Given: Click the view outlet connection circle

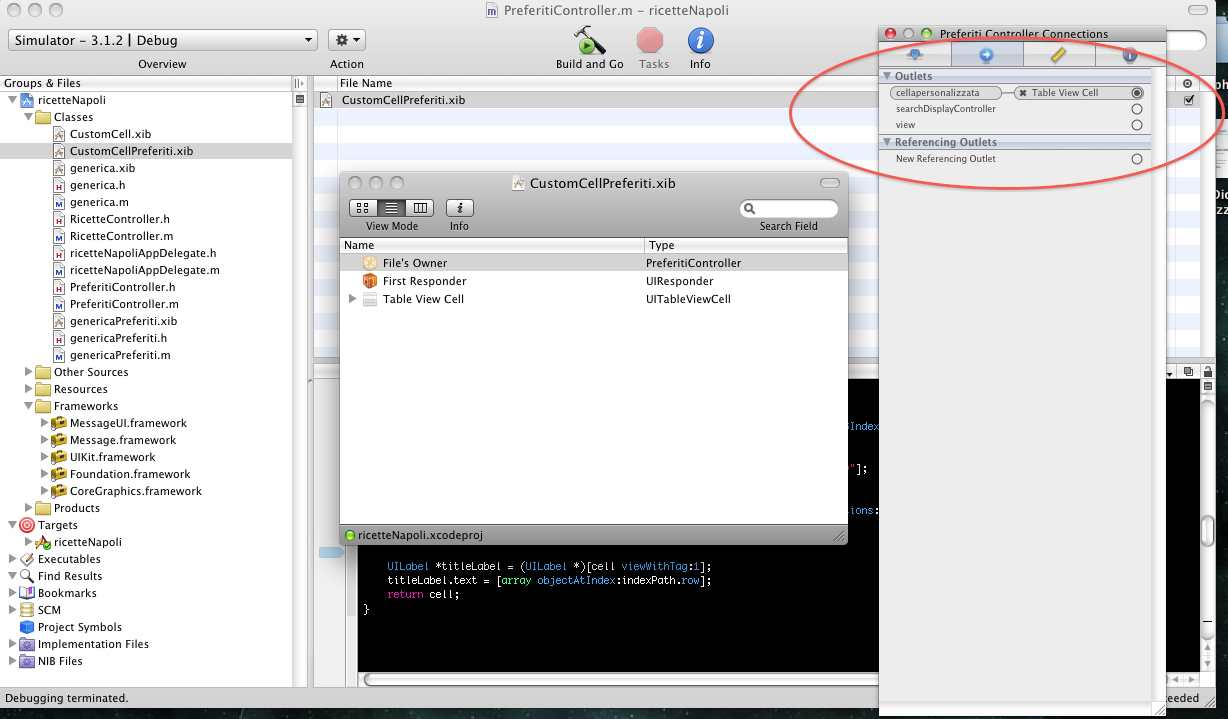Looking at the screenshot, I should [x=1136, y=125].
